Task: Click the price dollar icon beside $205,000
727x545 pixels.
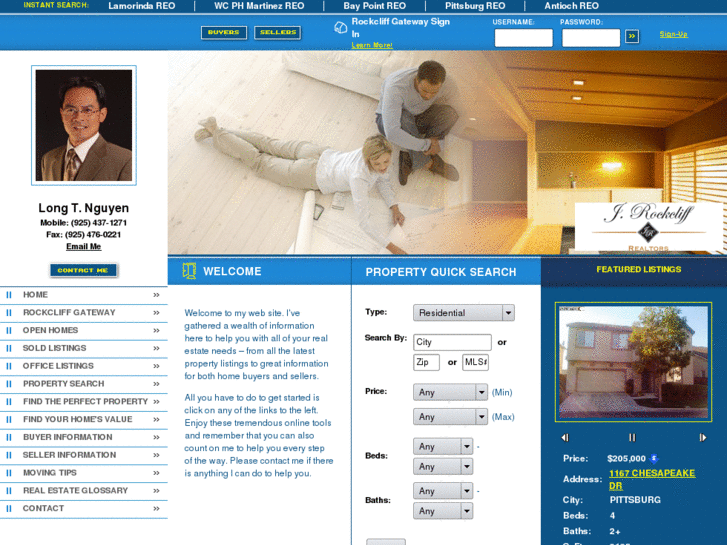Action: click(x=654, y=459)
